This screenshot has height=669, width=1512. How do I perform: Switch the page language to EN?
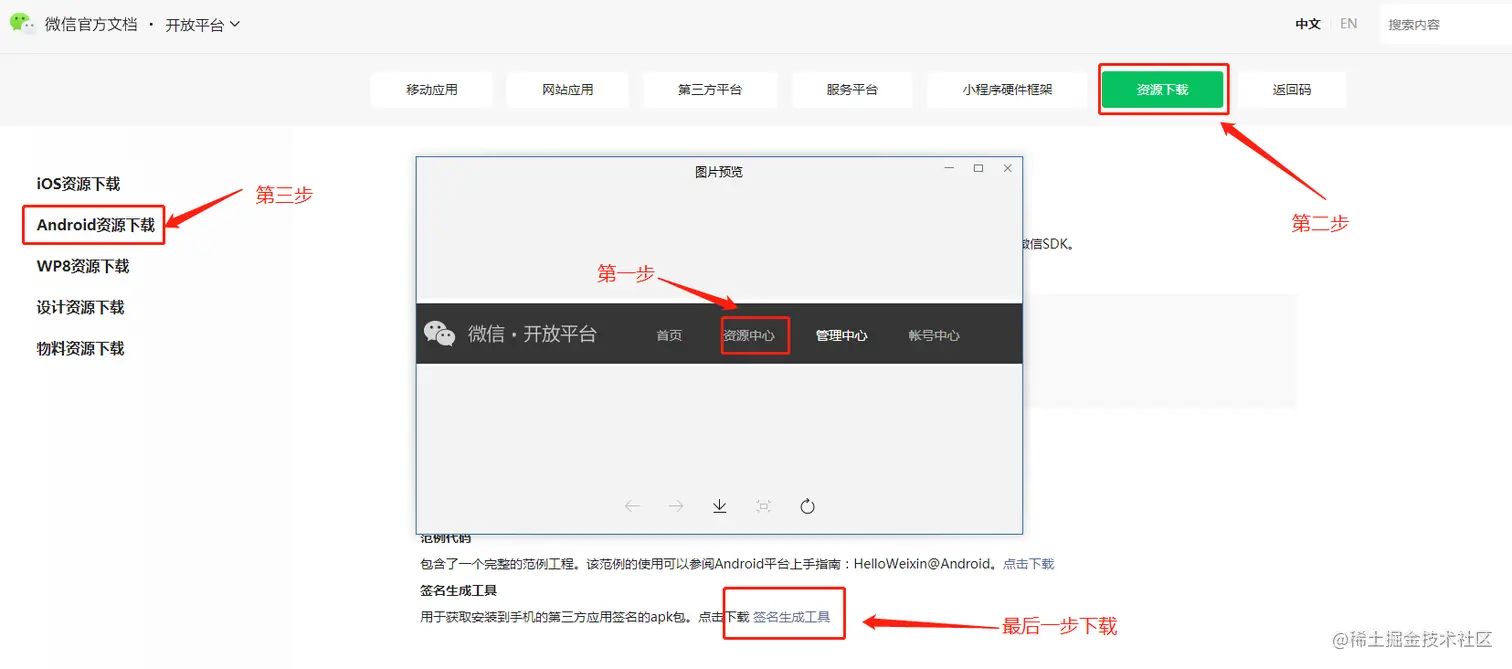[x=1349, y=24]
